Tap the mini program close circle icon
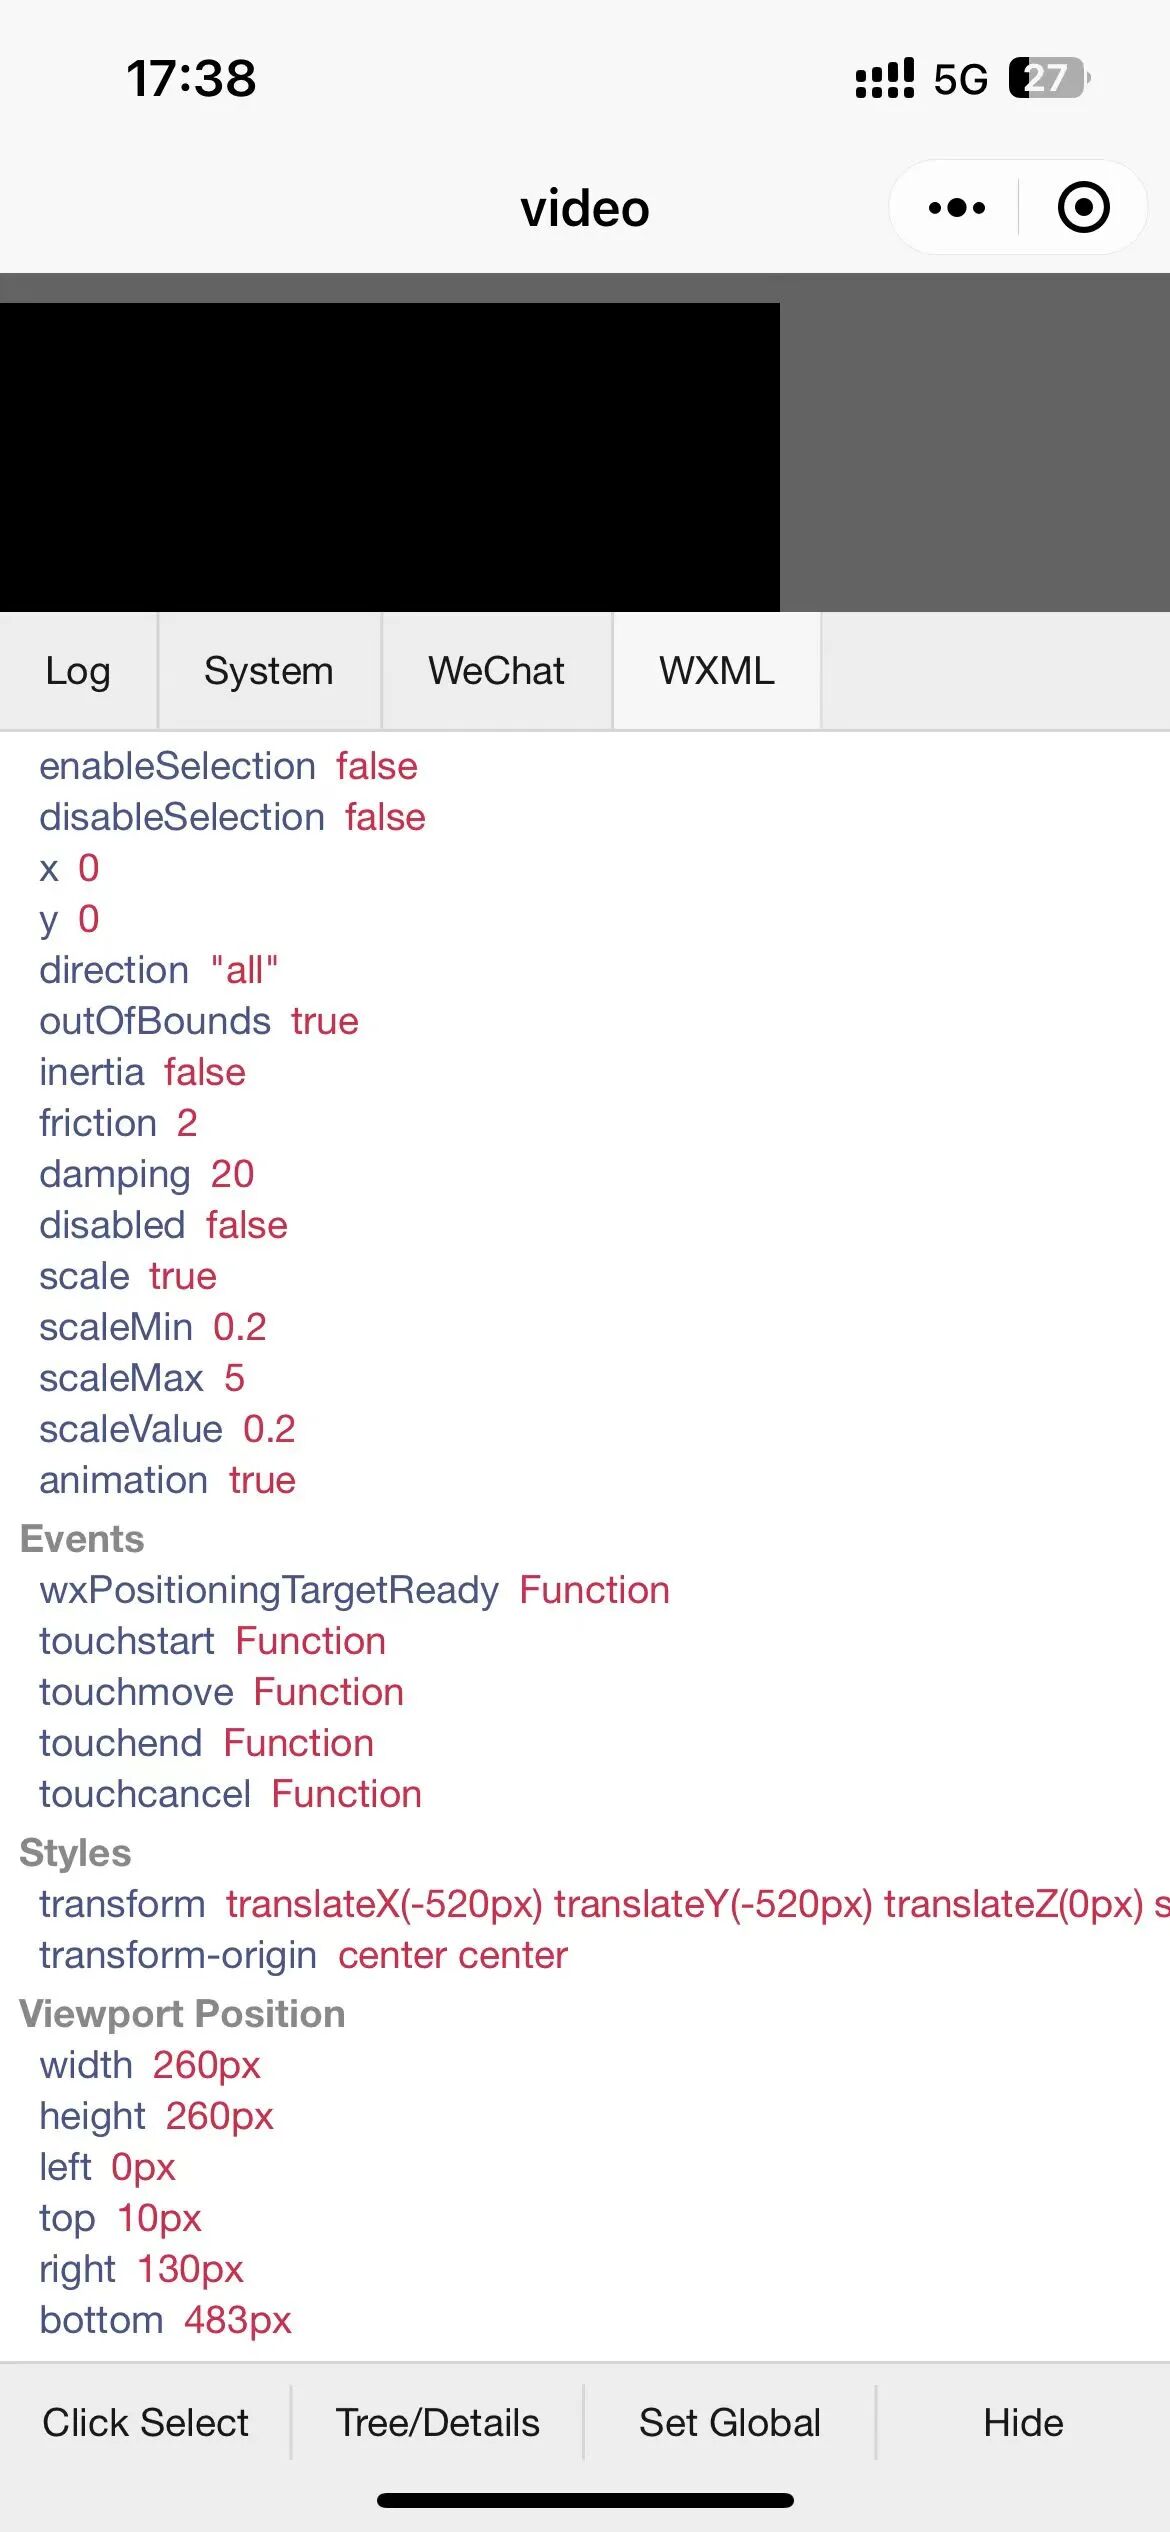The height and width of the screenshot is (2532, 1170). point(1083,208)
